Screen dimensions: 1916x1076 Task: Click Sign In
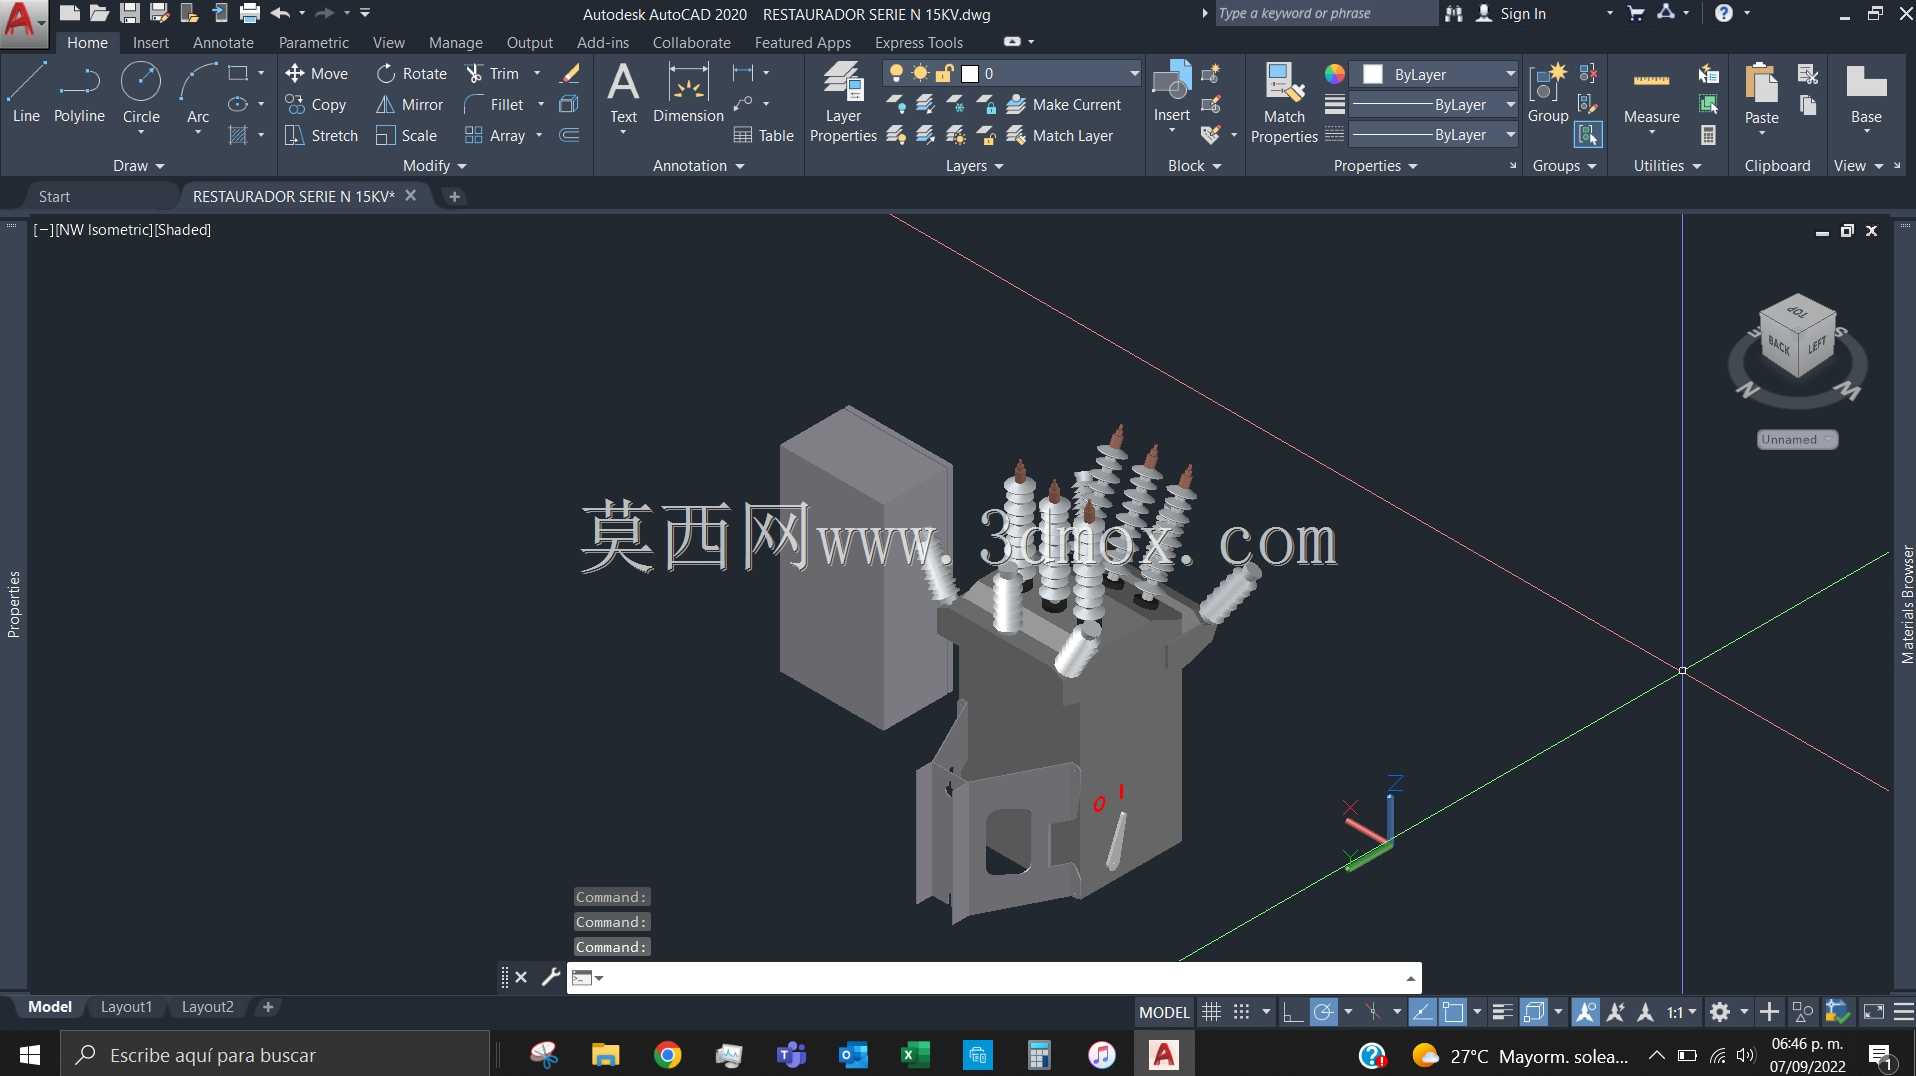pos(1511,13)
